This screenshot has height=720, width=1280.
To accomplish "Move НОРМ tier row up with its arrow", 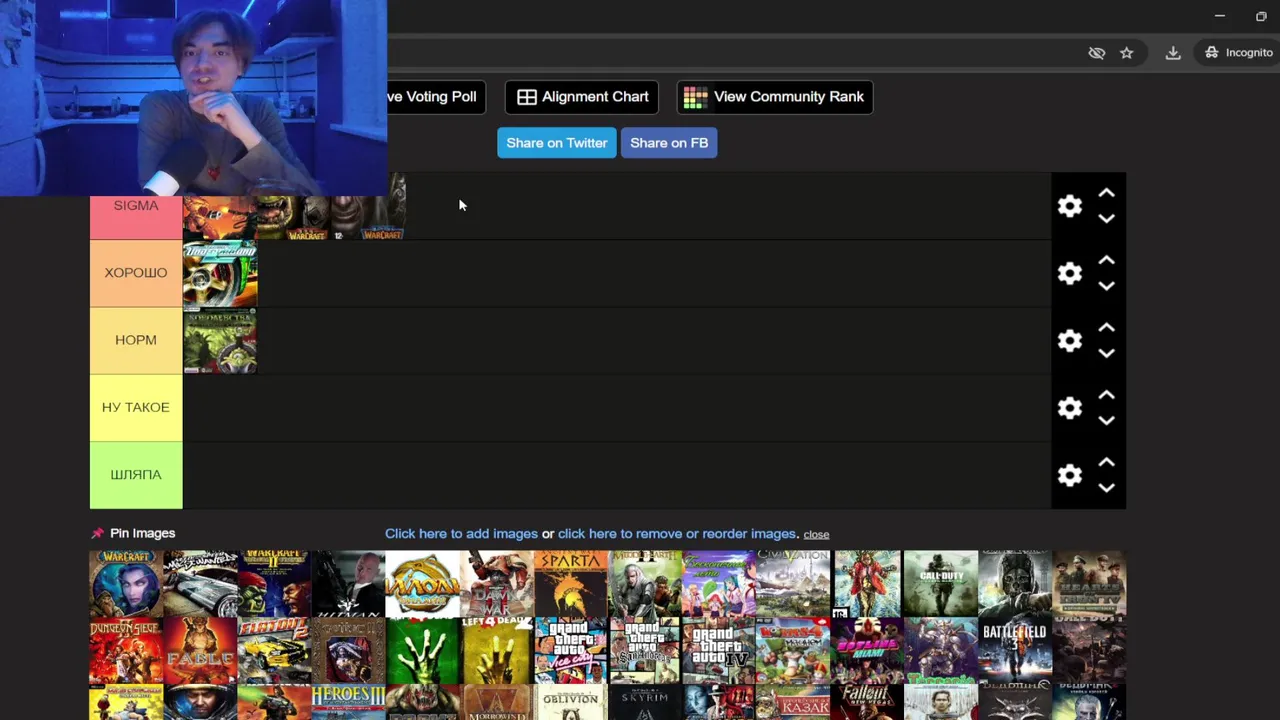I will click(1106, 328).
